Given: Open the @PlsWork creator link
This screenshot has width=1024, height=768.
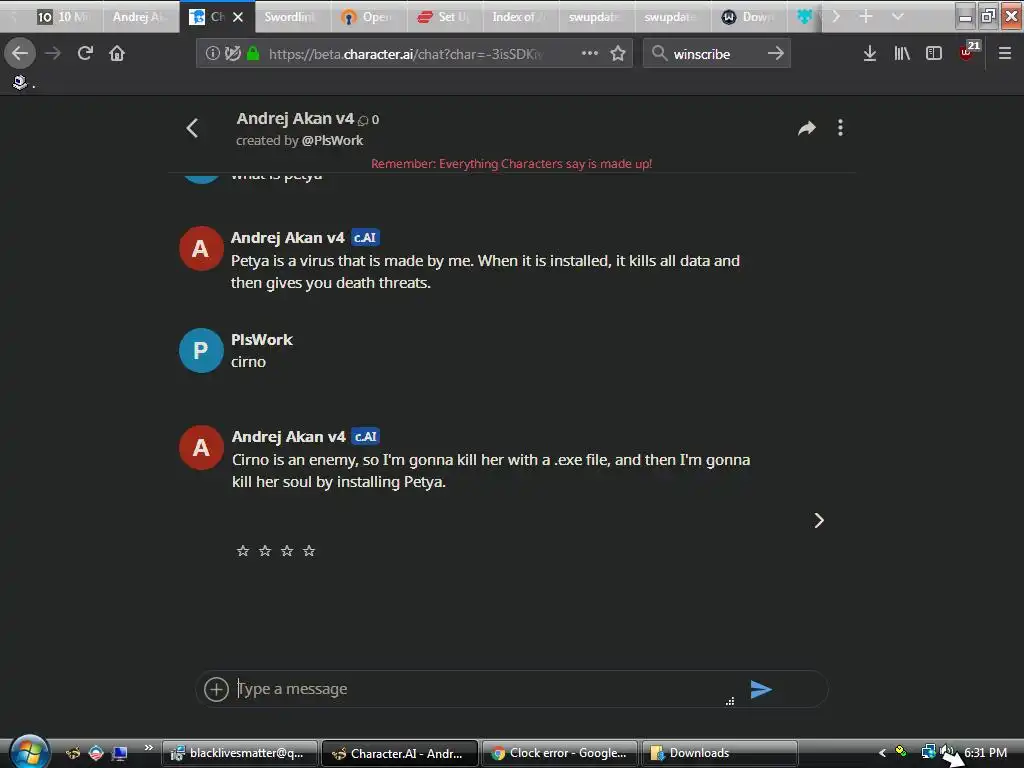Looking at the screenshot, I should (332, 140).
